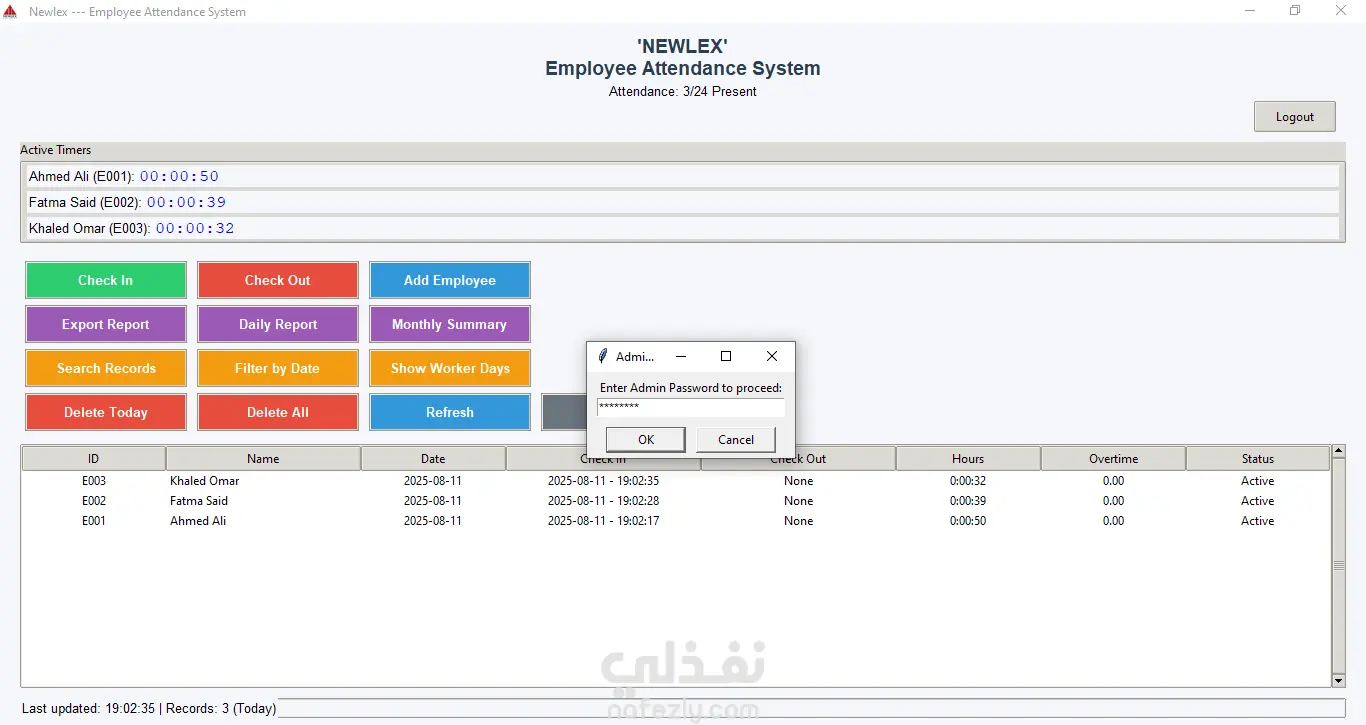Click check-in time 19:02:17 cell
The width and height of the screenshot is (1366, 725).
pyautogui.click(x=603, y=521)
